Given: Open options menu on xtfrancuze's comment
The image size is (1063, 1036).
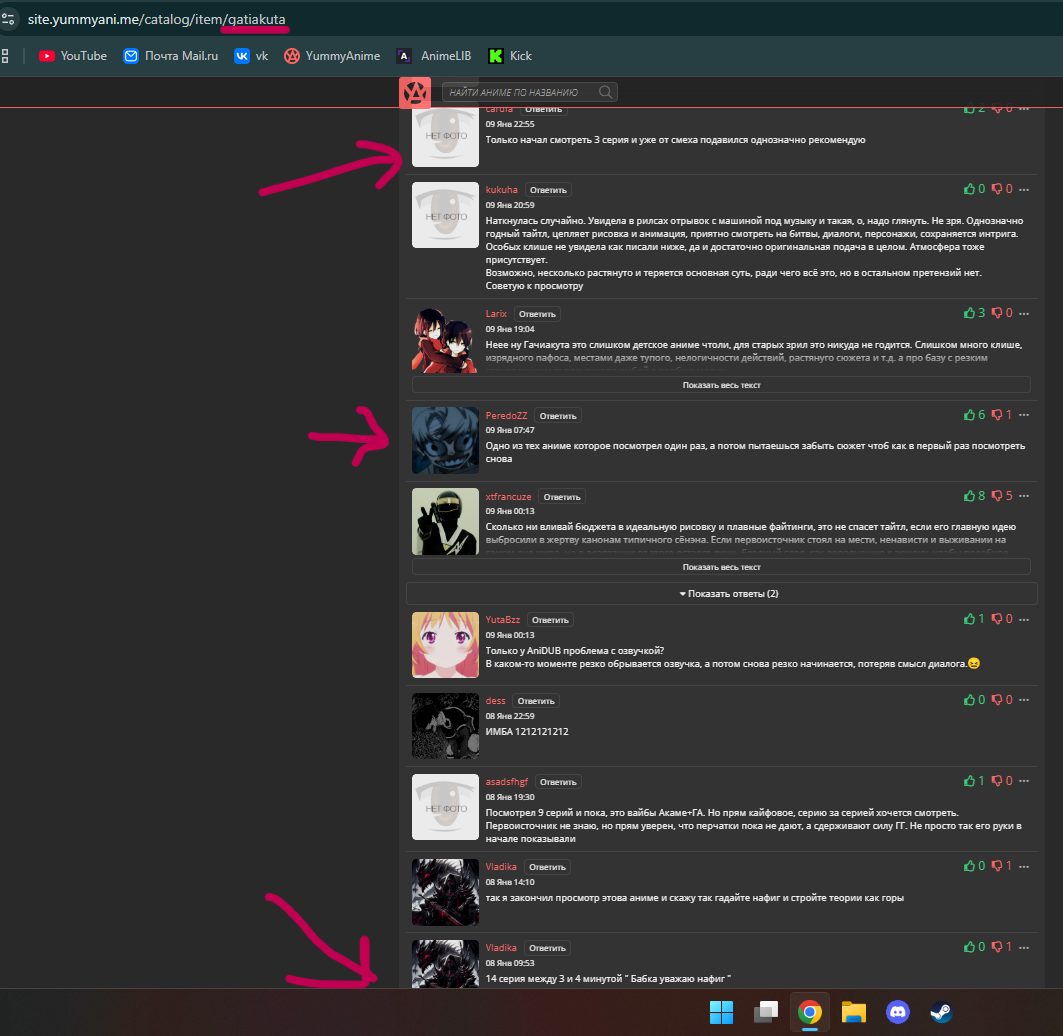Looking at the screenshot, I should 1024,496.
